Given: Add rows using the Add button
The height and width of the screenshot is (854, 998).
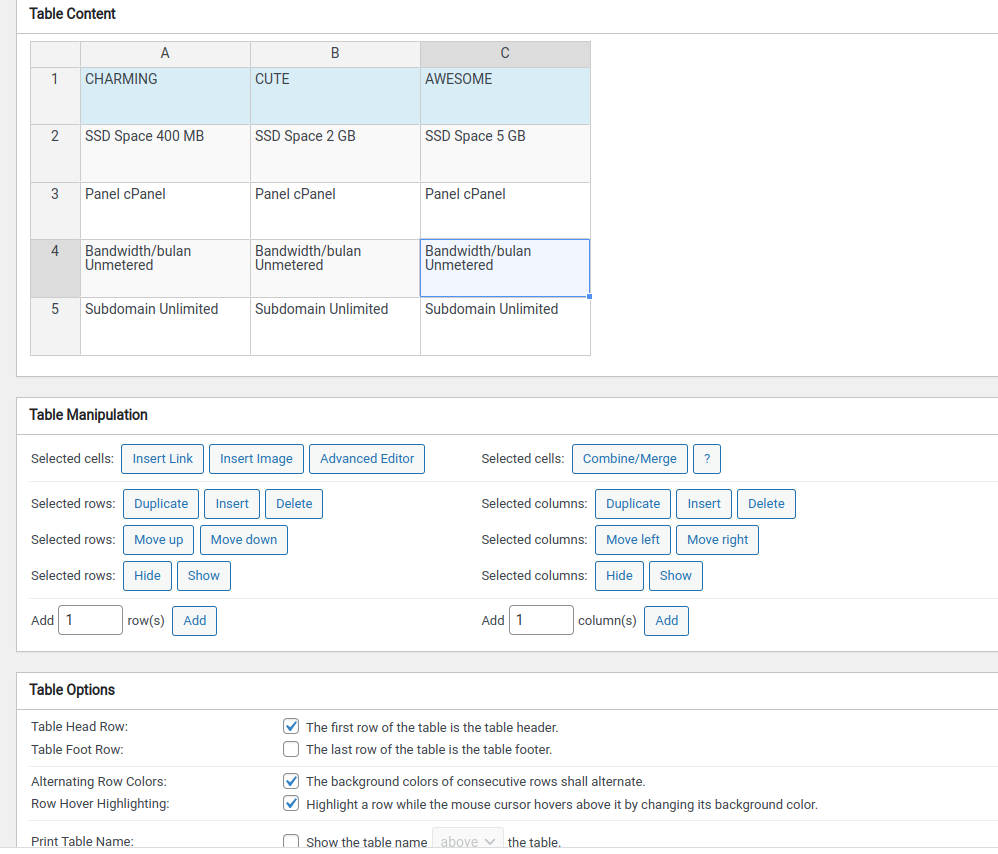Looking at the screenshot, I should click(195, 620).
